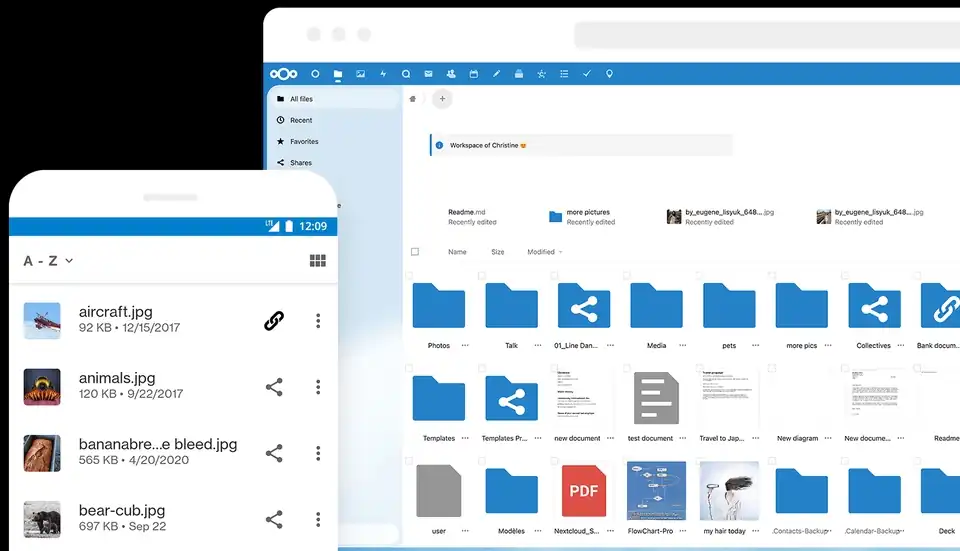Image resolution: width=960 pixels, height=551 pixels.
Task: Open the Calendar app icon in top bar
Action: 474,74
